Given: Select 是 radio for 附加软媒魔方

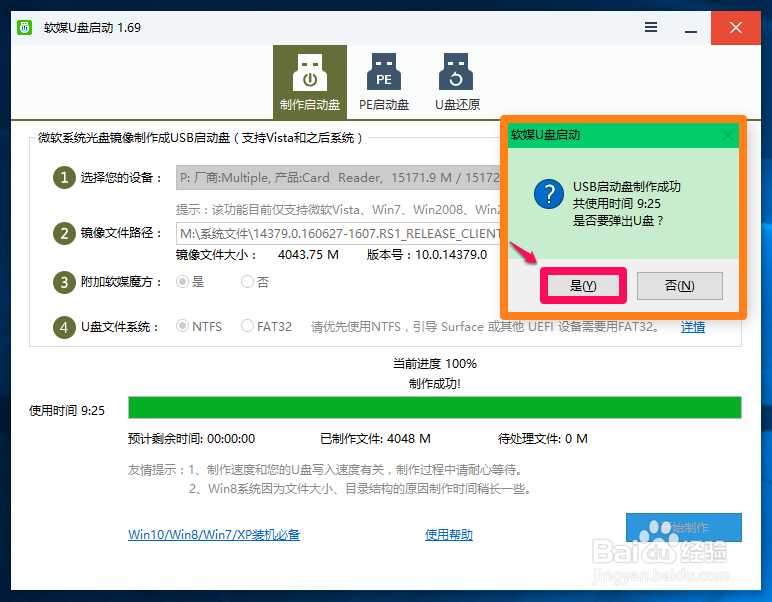Looking at the screenshot, I should click(x=183, y=282).
